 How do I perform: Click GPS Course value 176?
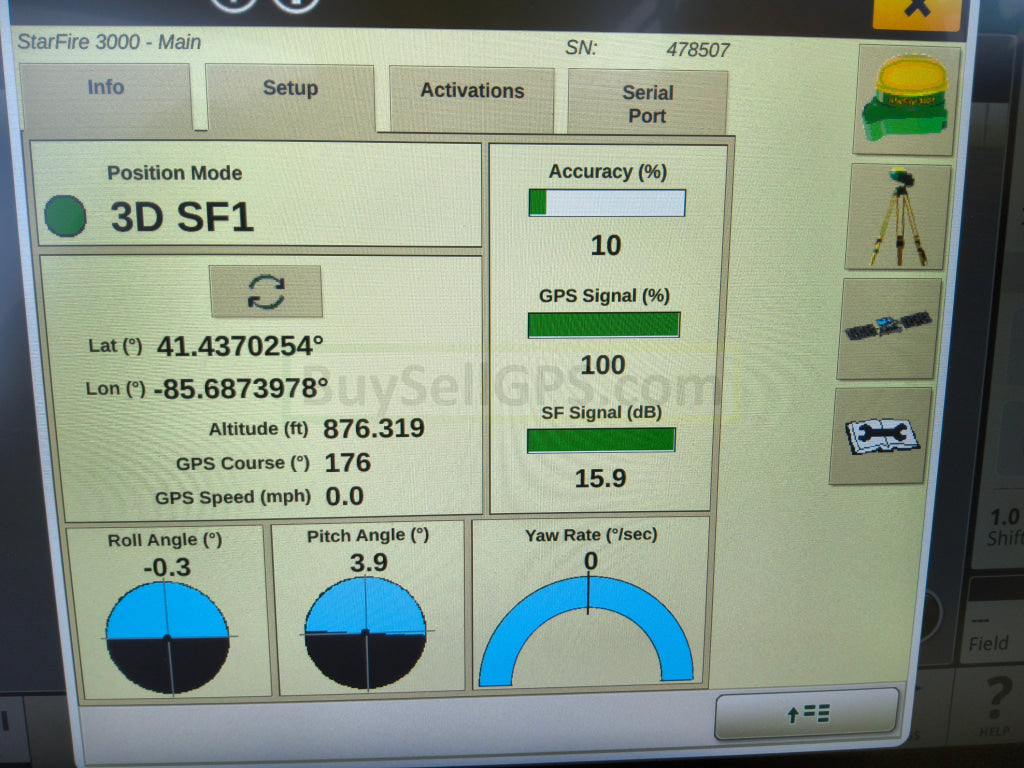pos(348,462)
